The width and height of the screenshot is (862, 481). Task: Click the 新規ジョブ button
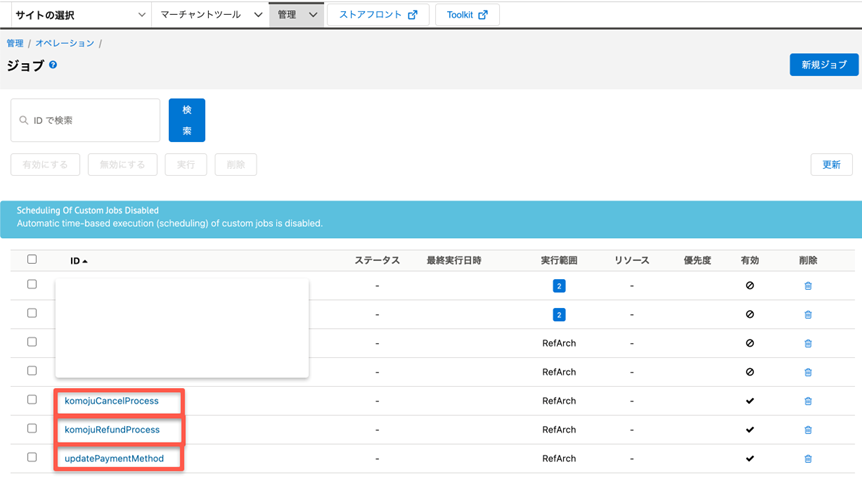[x=823, y=65]
